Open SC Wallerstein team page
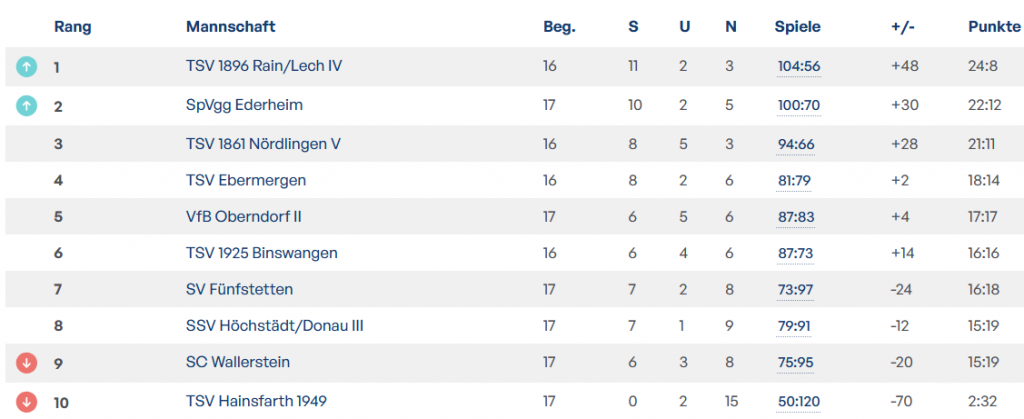Screen dimensions: 1024x419 click(238, 362)
